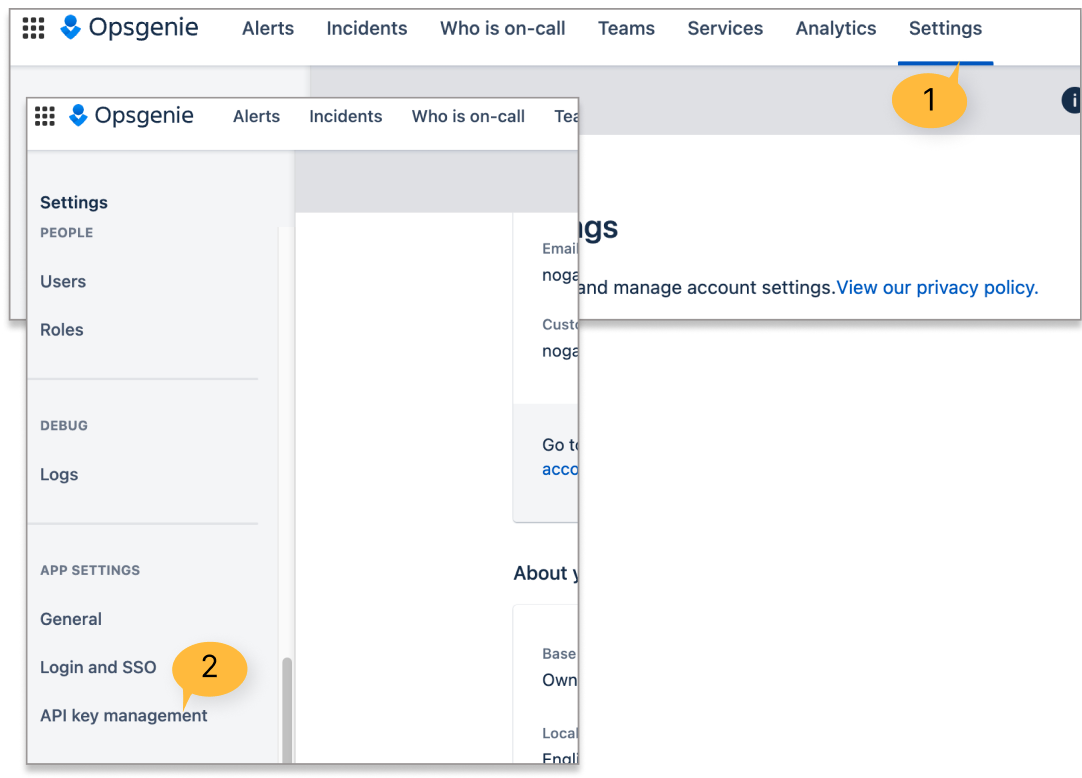The height and width of the screenshot is (778, 1082).
Task: Click the Opsgenie logo in the front window
Action: tap(131, 115)
